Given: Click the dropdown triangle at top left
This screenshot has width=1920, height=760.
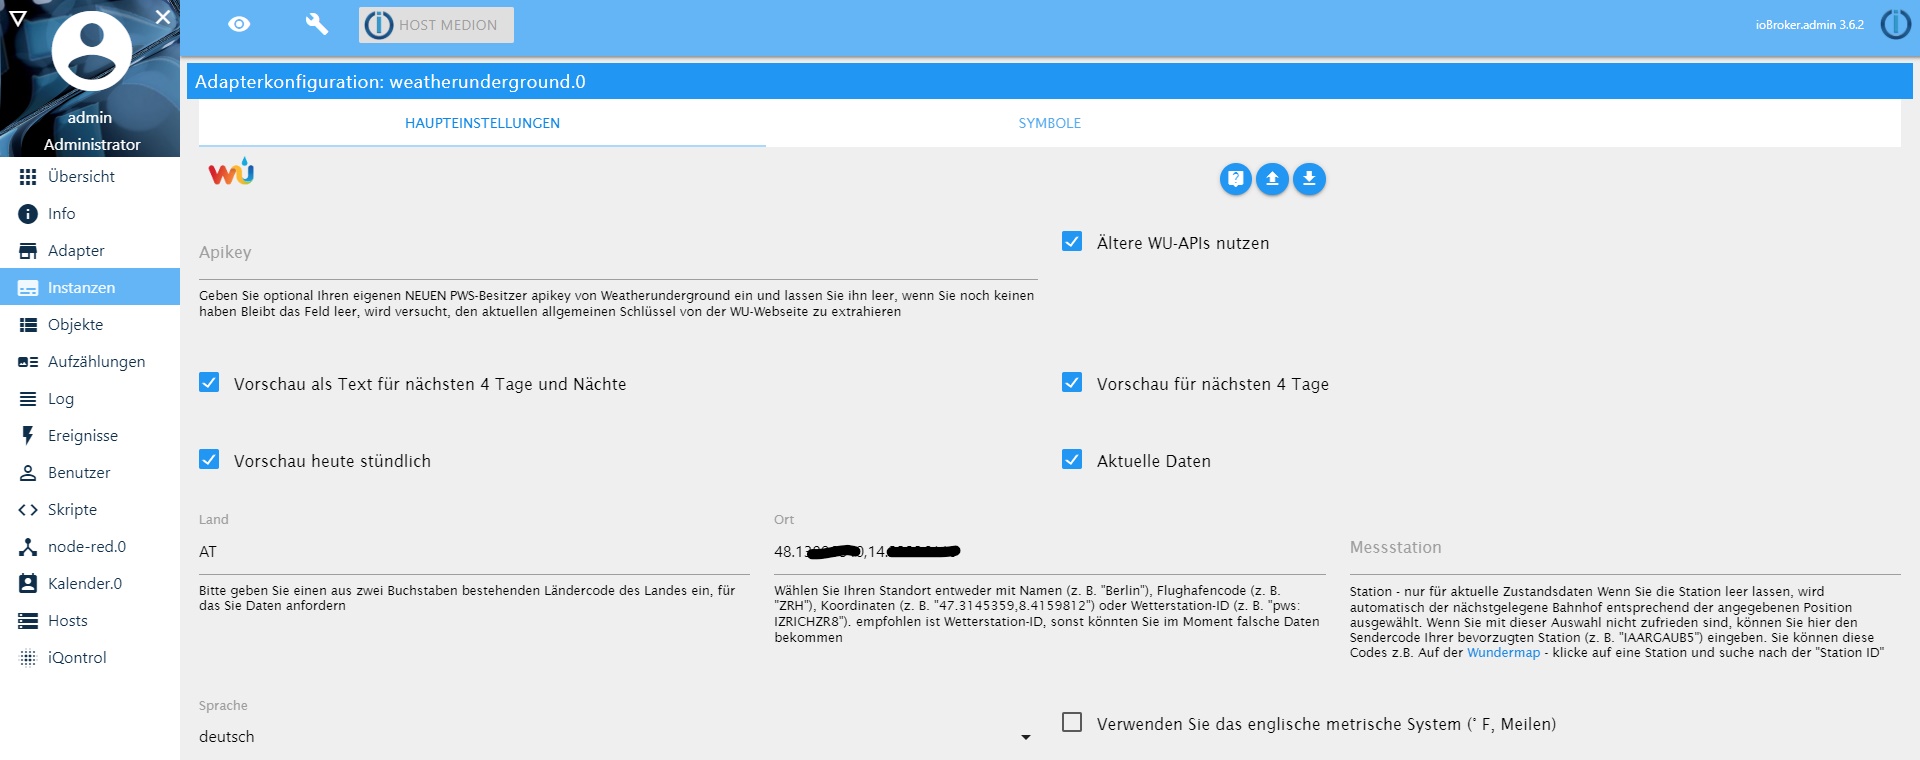Looking at the screenshot, I should 17,18.
